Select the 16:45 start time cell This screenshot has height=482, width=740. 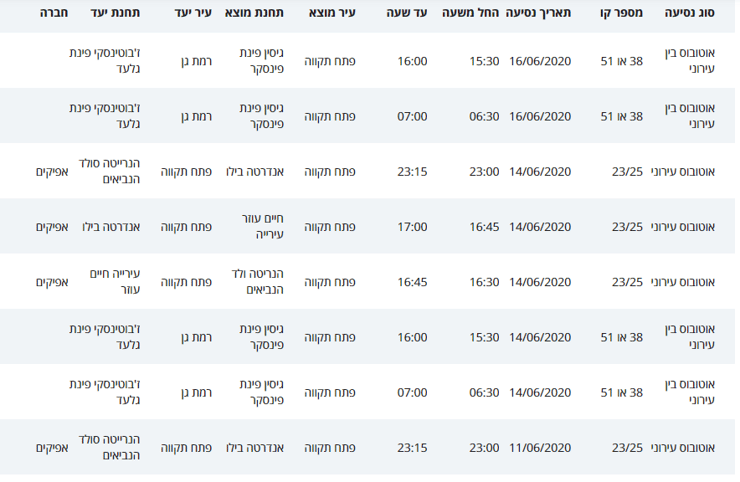[484, 227]
